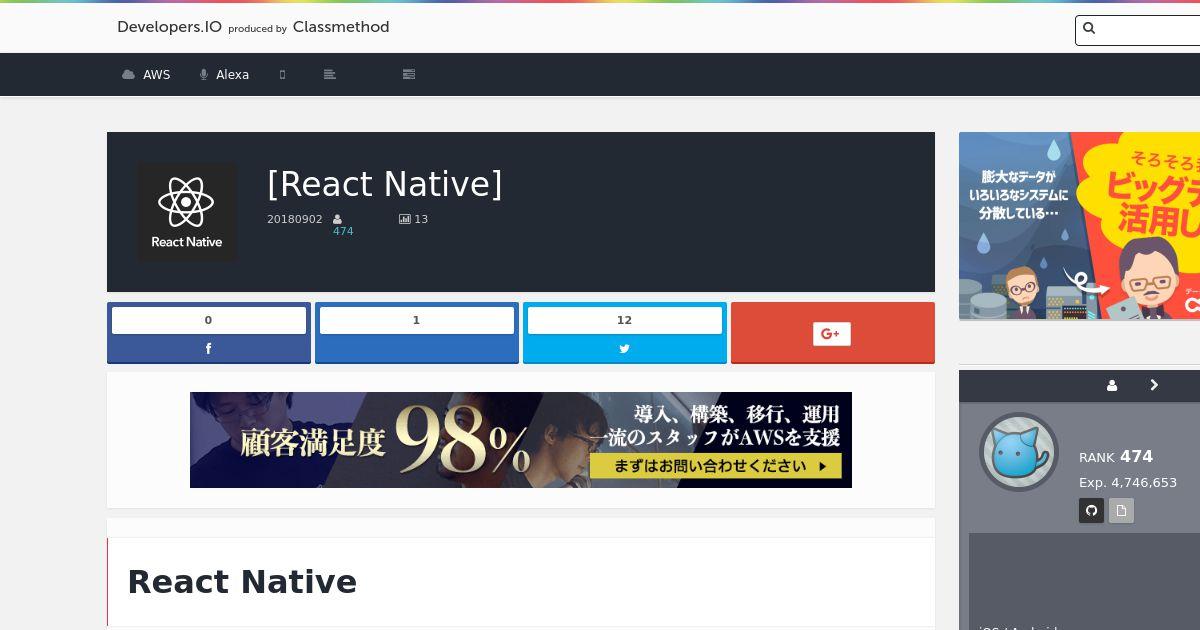
Task: Share on Twitter via bird icon
Action: (625, 349)
